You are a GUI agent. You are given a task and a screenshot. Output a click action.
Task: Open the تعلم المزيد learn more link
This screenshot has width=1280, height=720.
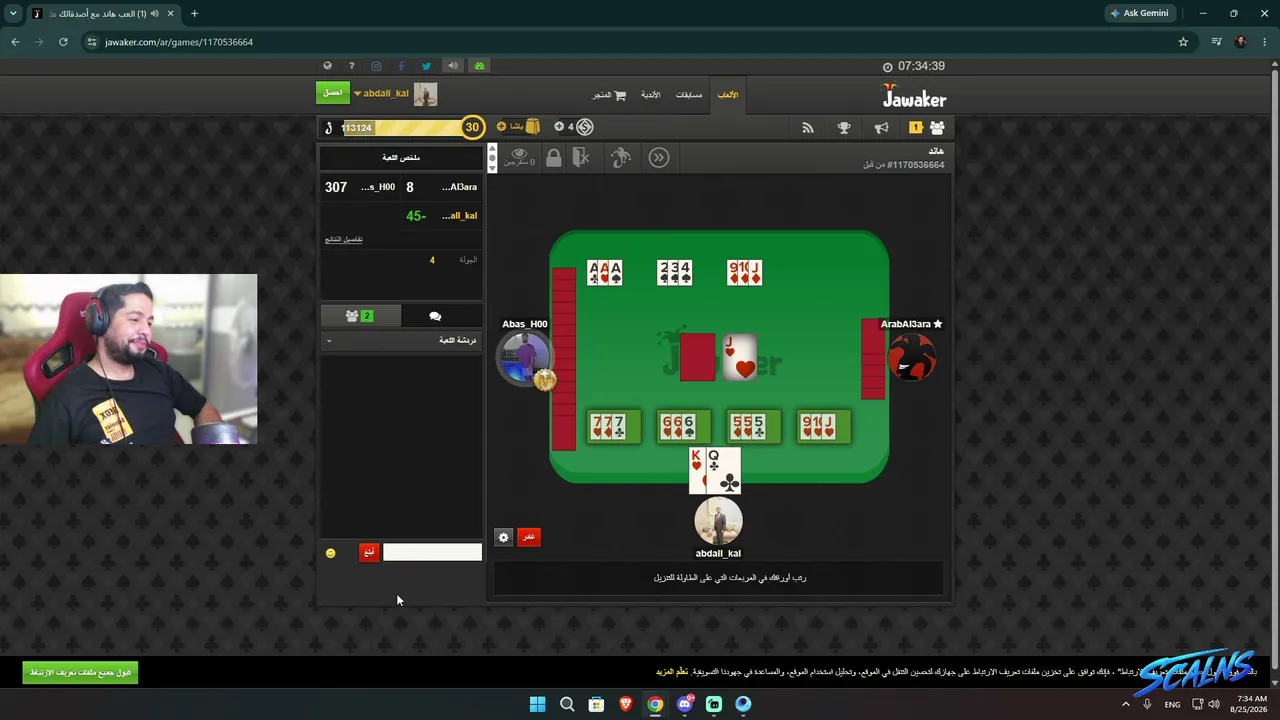(x=672, y=672)
